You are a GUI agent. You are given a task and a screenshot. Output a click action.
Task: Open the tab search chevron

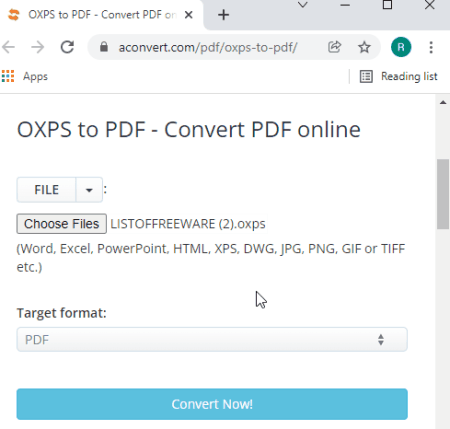(303, 5)
